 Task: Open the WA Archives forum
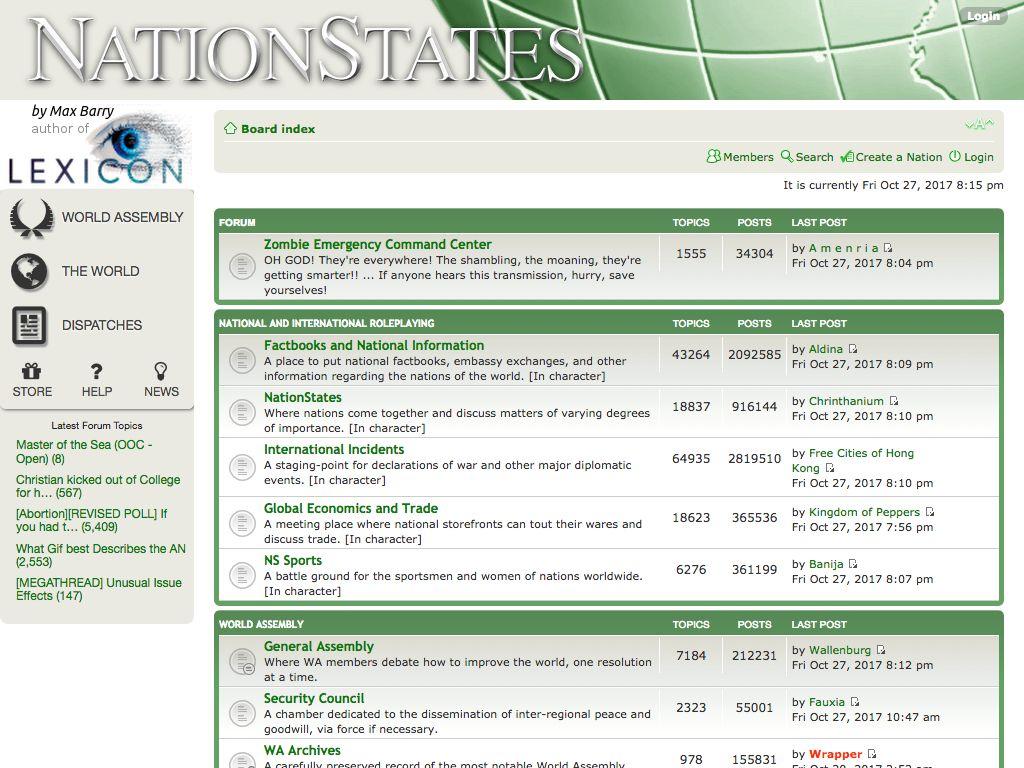pyautogui.click(x=302, y=750)
